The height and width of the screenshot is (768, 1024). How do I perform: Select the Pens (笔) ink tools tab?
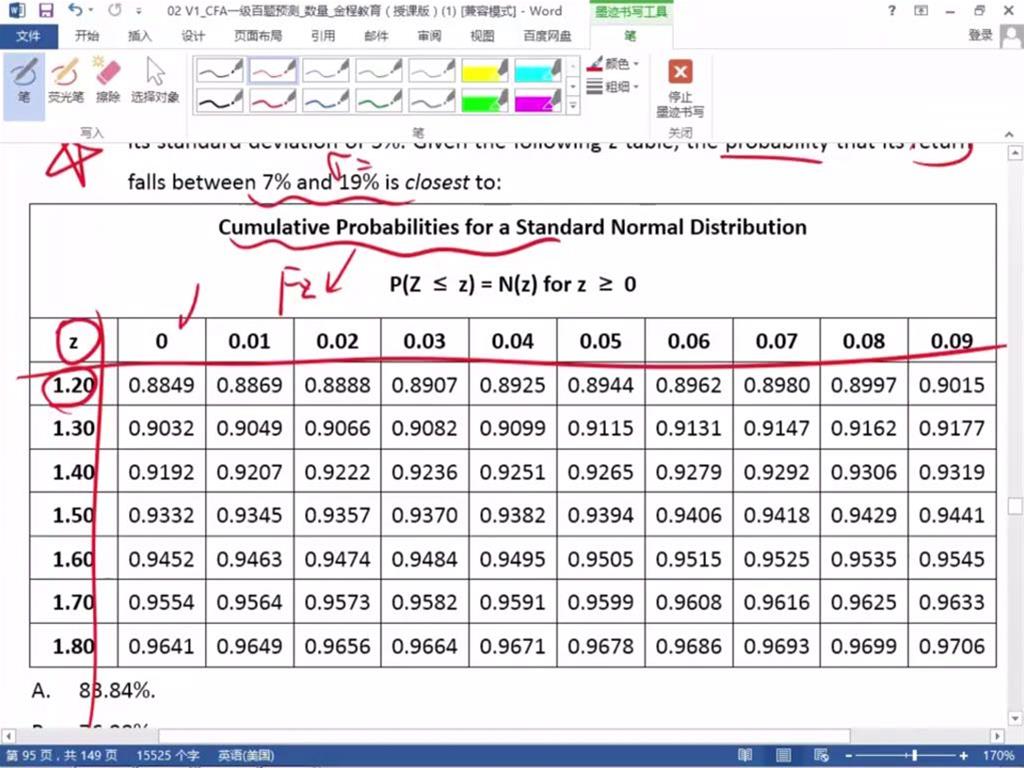point(630,36)
